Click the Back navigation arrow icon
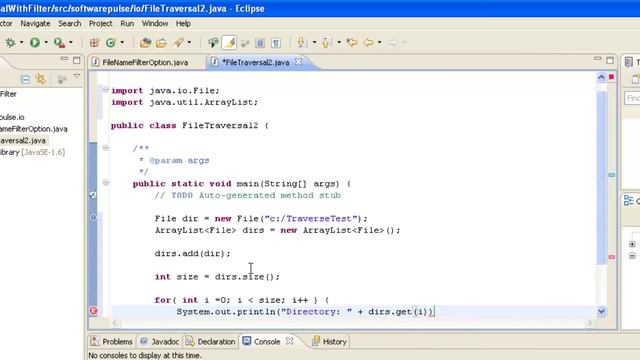640x360 pixels. 368,42
